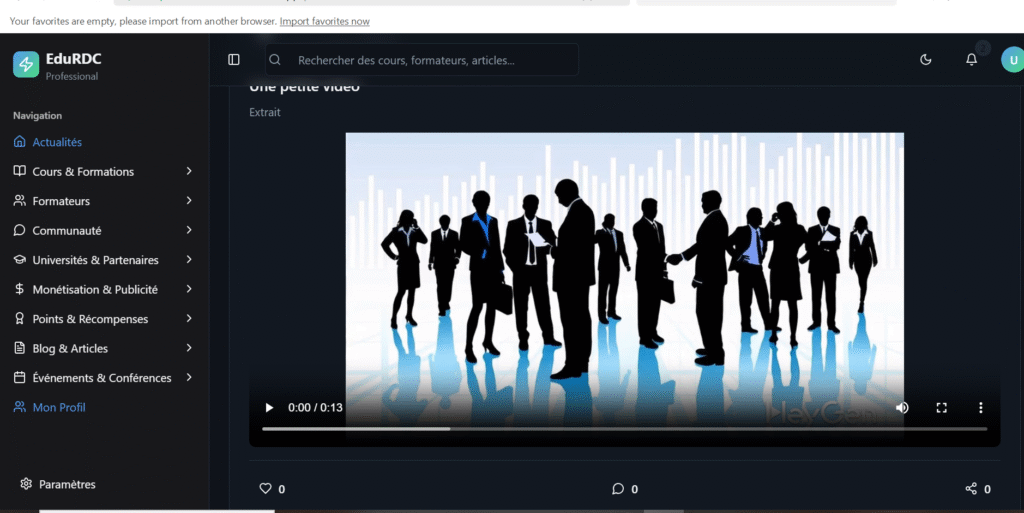Like the post with heart icon

pos(266,489)
